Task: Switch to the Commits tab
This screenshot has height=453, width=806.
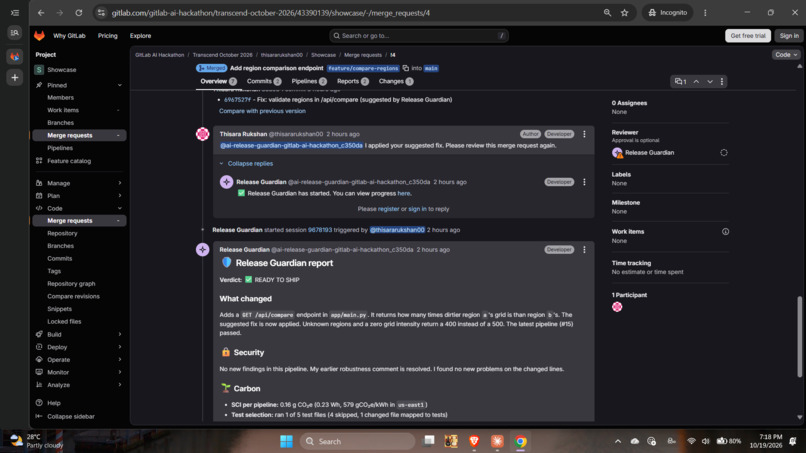Action: (264, 81)
